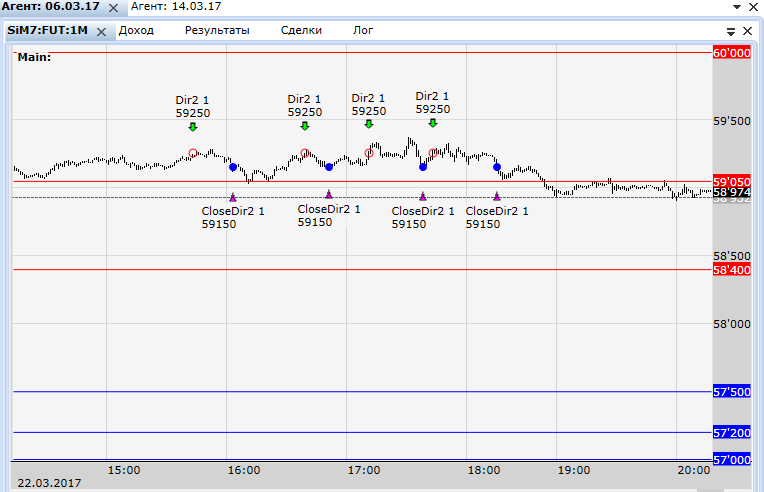Click the blue 57'500 level label

[x=731, y=392]
